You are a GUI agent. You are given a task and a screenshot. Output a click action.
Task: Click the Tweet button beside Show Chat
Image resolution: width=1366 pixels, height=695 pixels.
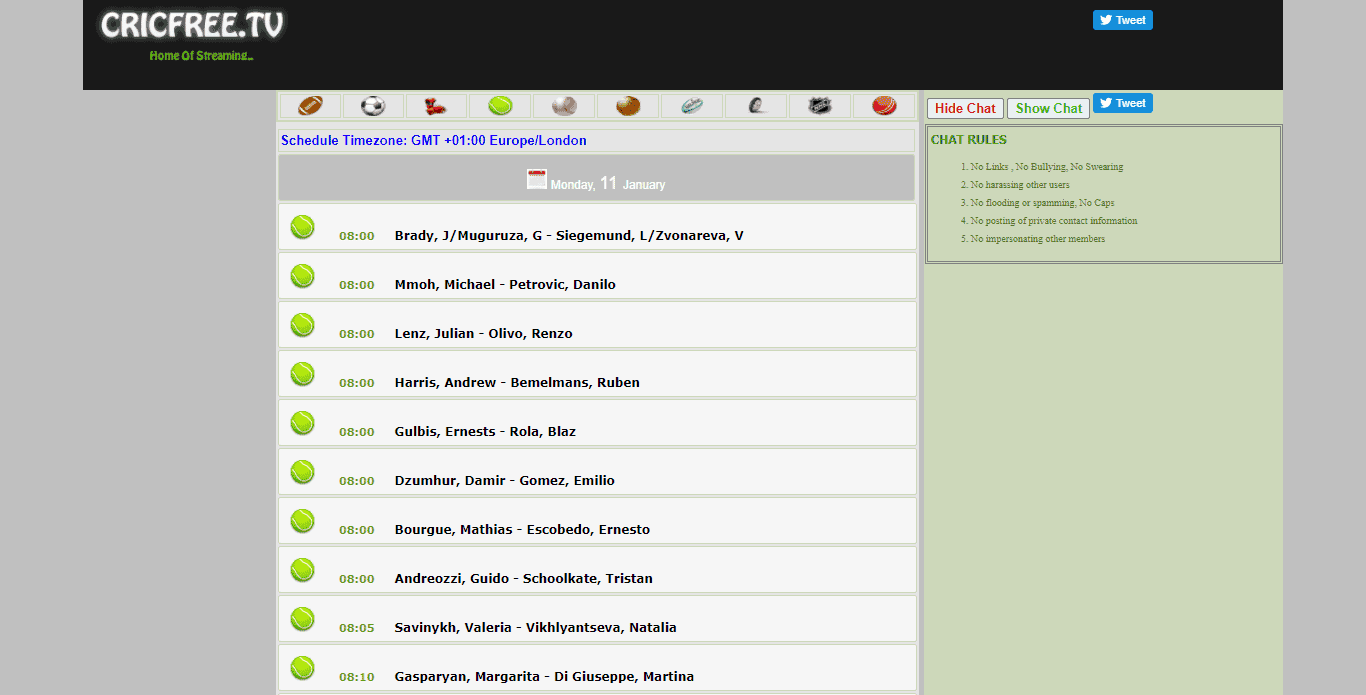coord(1122,103)
